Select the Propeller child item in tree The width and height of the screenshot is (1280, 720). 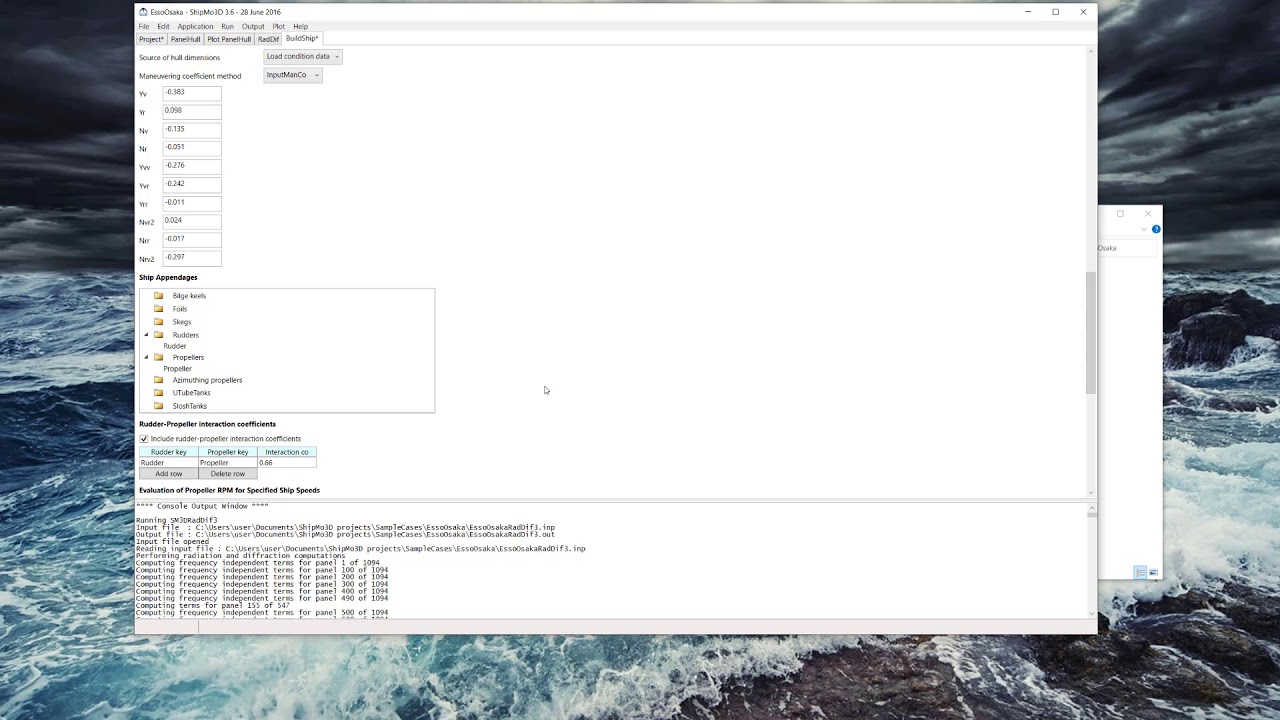point(178,369)
